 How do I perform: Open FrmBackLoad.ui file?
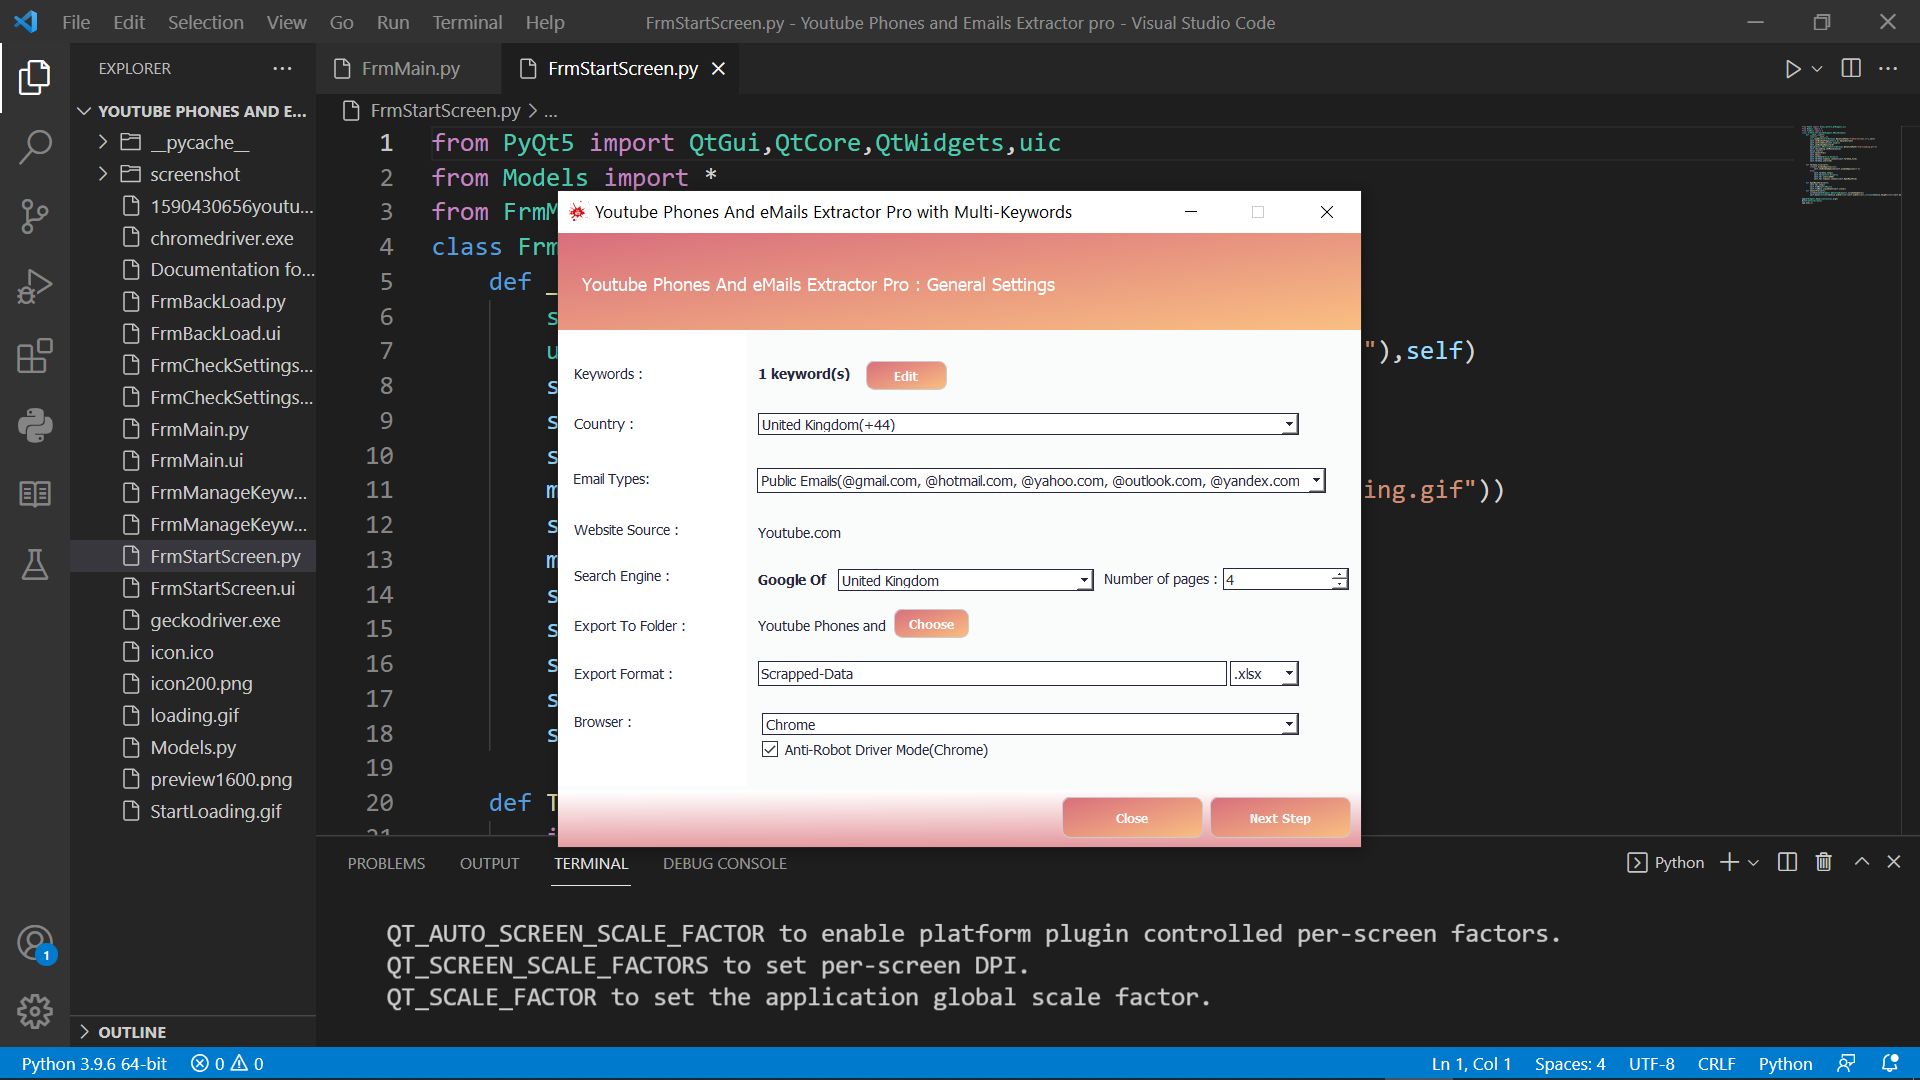[x=215, y=333]
